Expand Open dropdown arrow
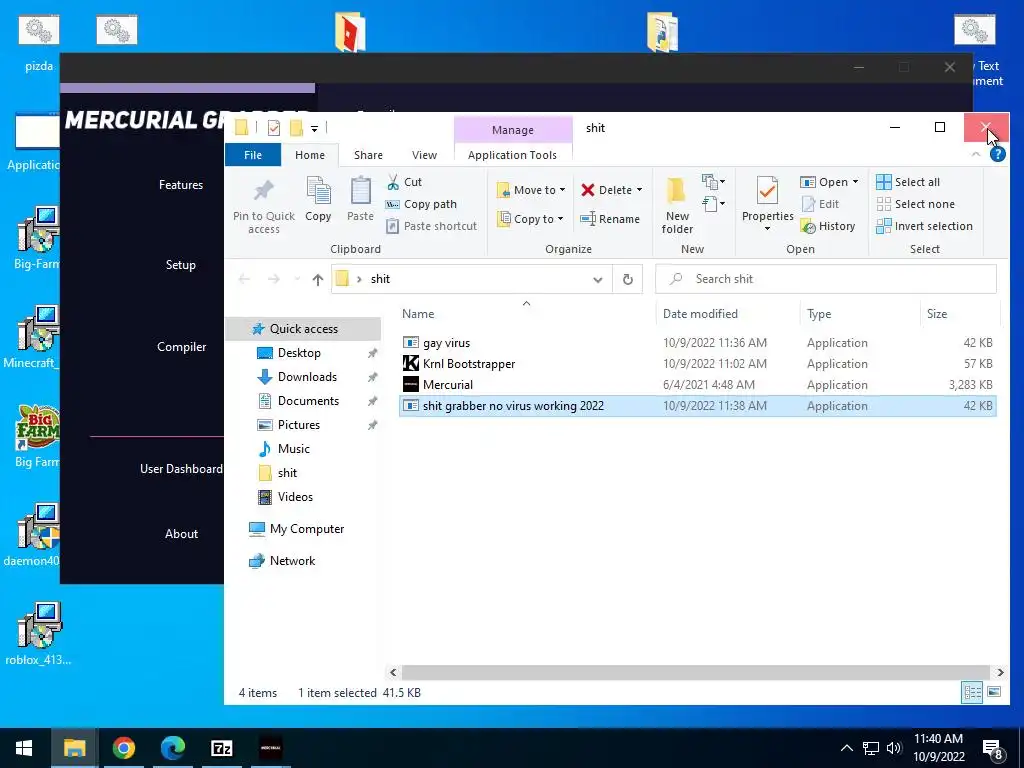Image resolution: width=1024 pixels, height=768 pixels. point(856,182)
